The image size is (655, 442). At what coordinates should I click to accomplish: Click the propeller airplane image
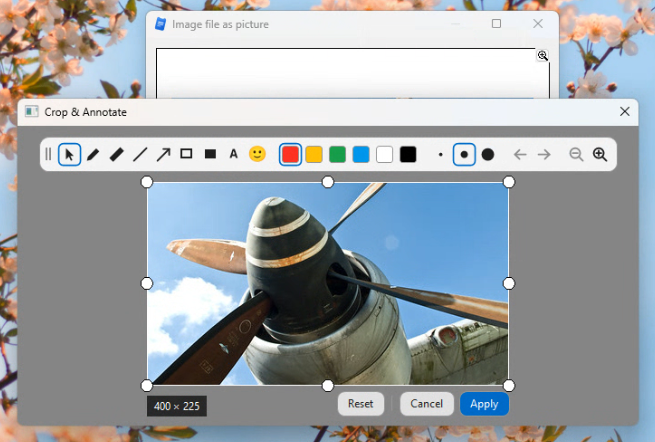[x=328, y=284]
